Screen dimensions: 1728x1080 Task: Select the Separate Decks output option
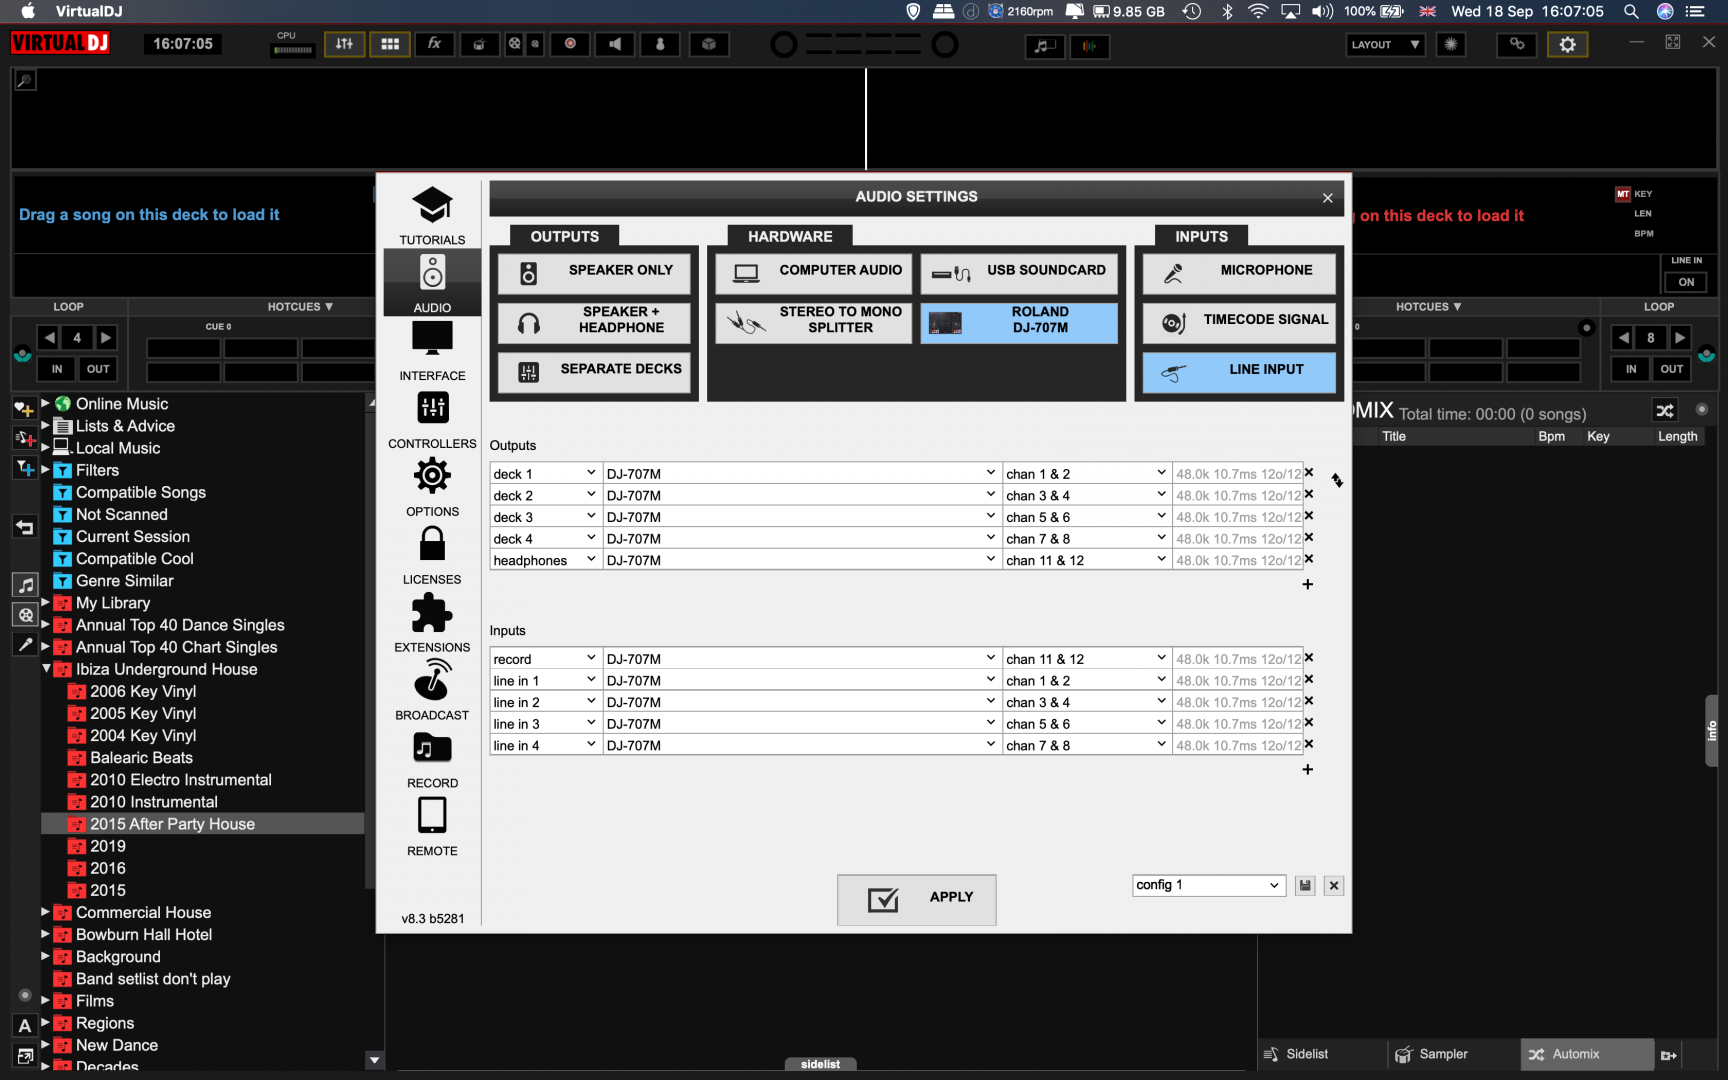tap(595, 371)
